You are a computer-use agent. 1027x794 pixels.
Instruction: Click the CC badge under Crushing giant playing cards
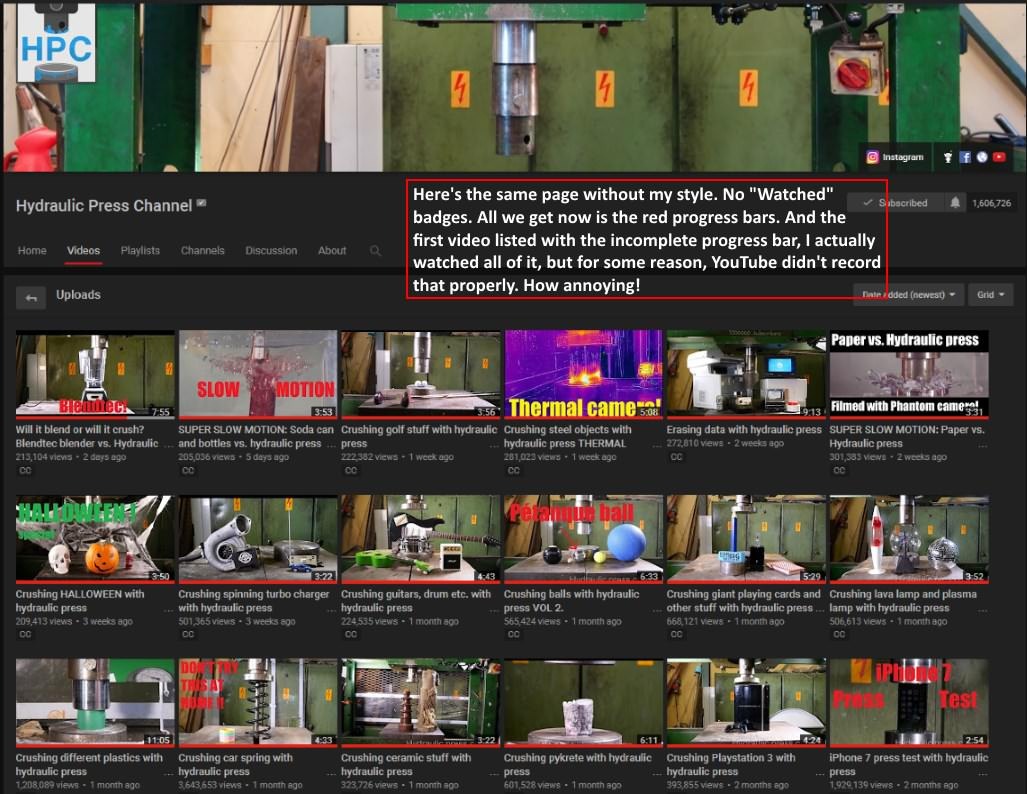tap(677, 634)
